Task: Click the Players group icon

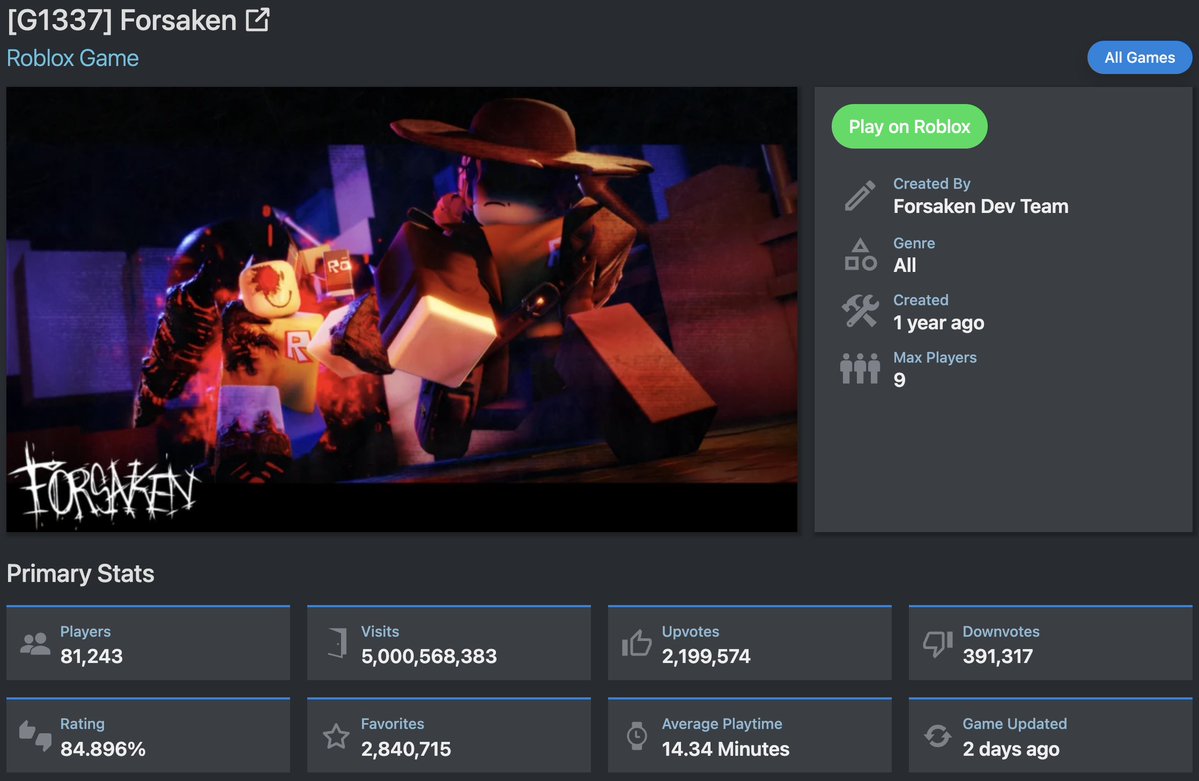Action: click(35, 644)
